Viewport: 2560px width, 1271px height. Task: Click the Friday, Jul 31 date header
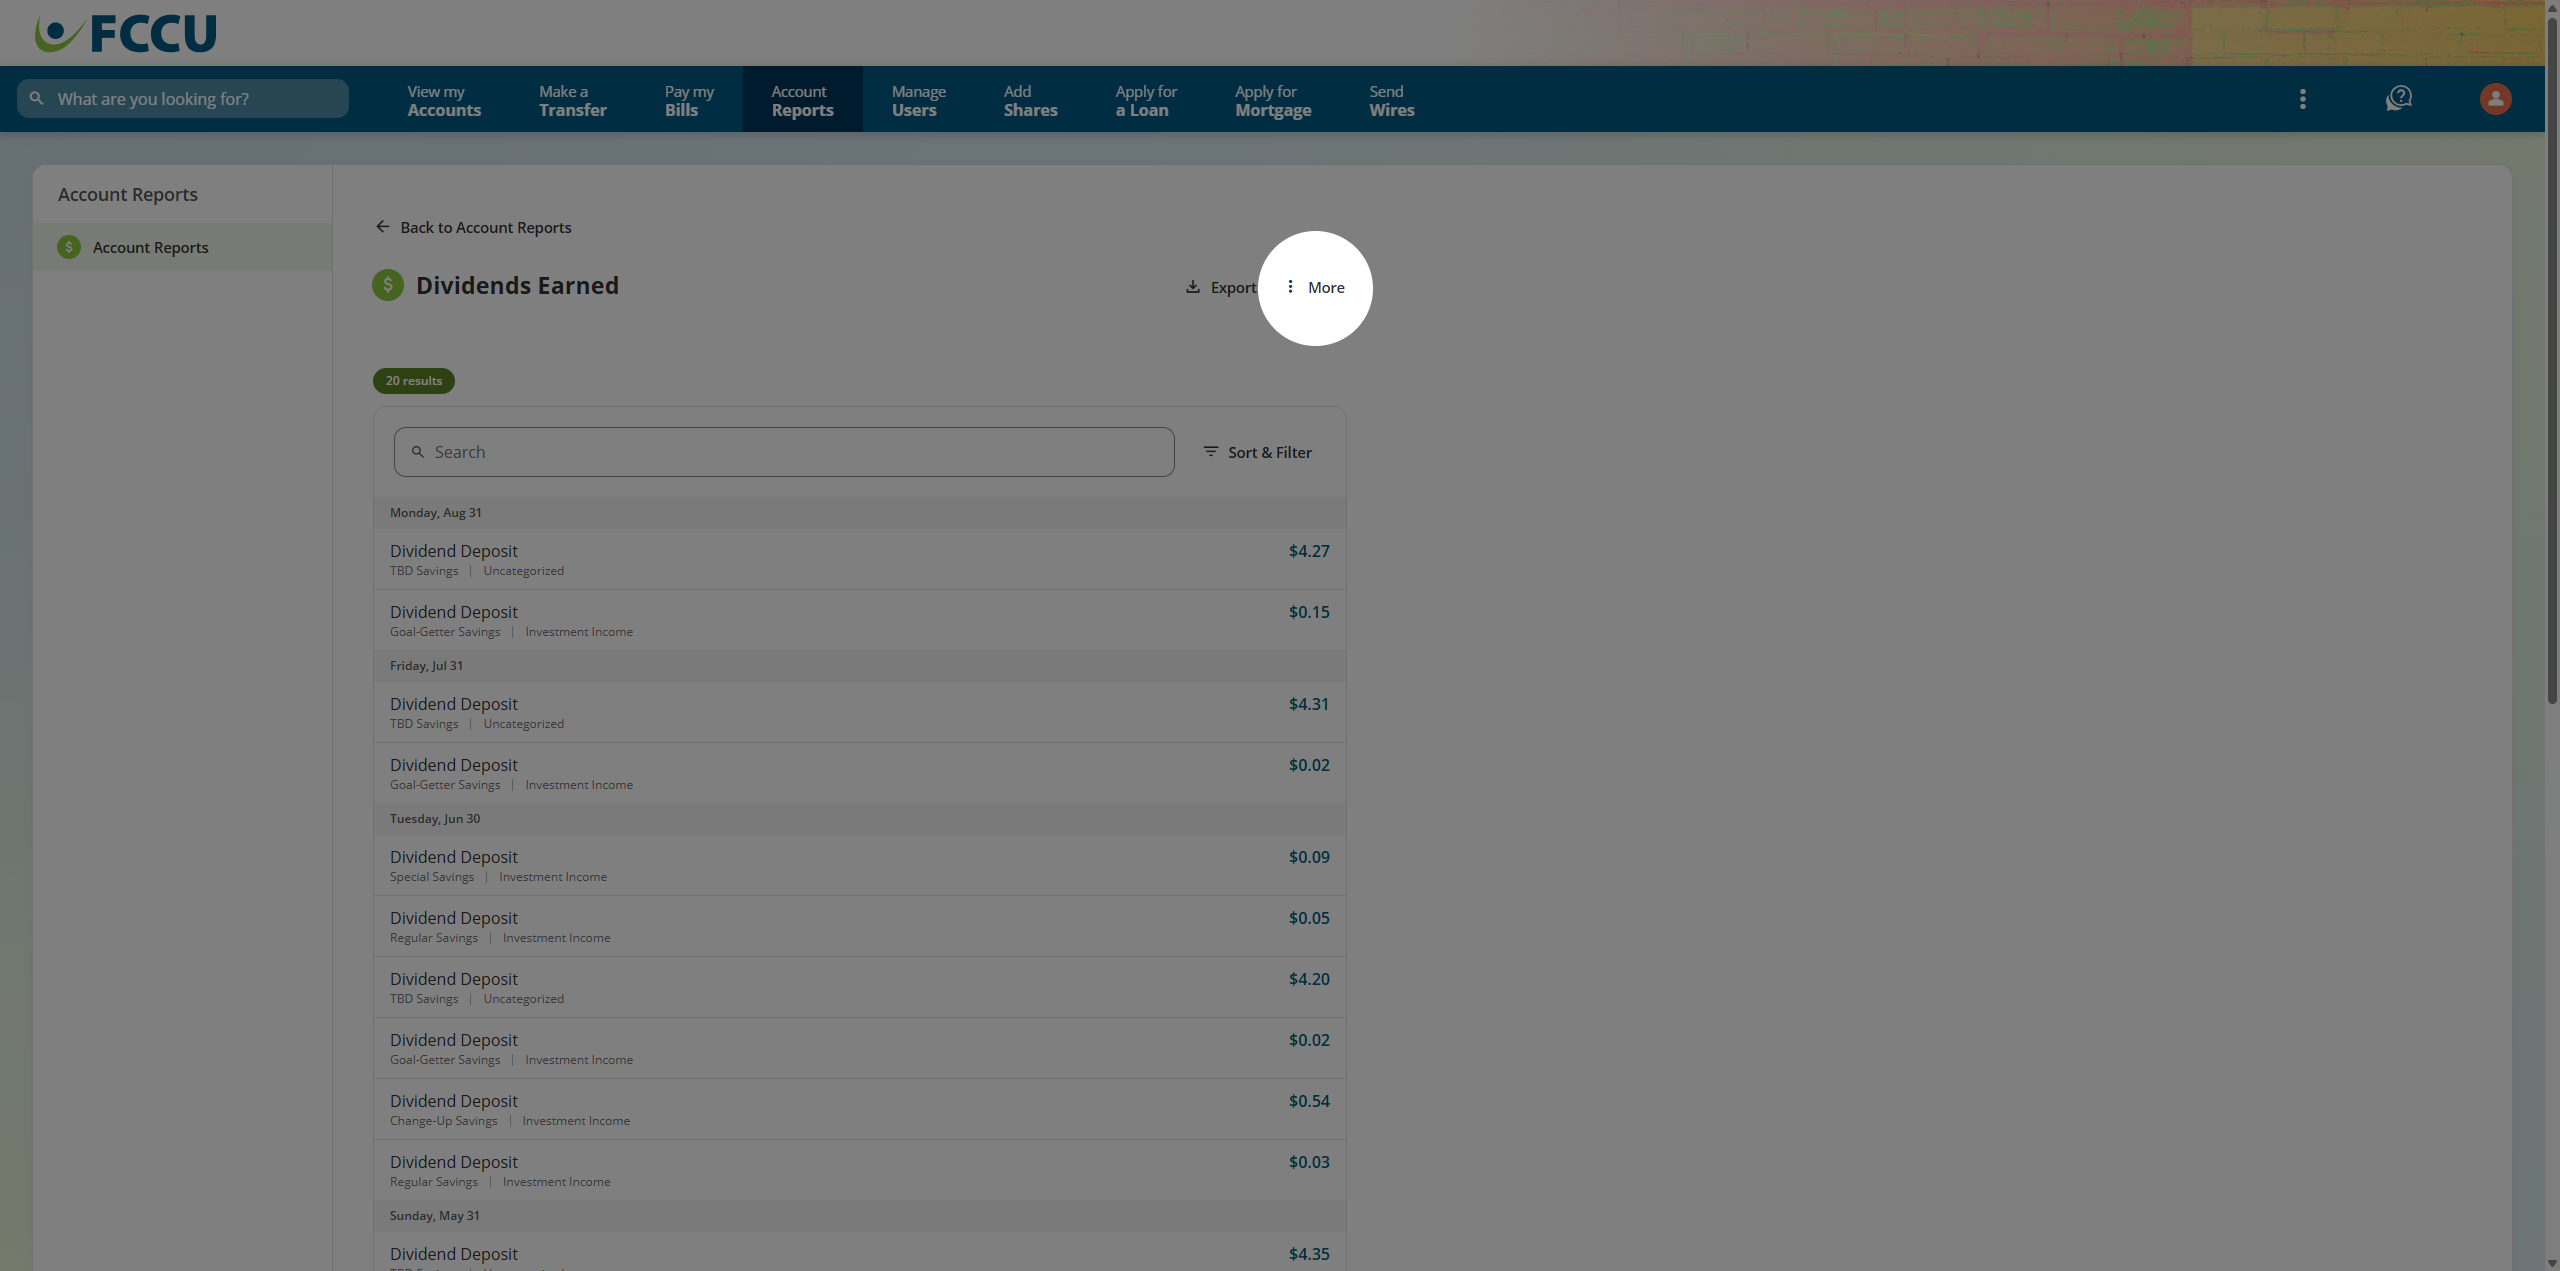(x=860, y=666)
